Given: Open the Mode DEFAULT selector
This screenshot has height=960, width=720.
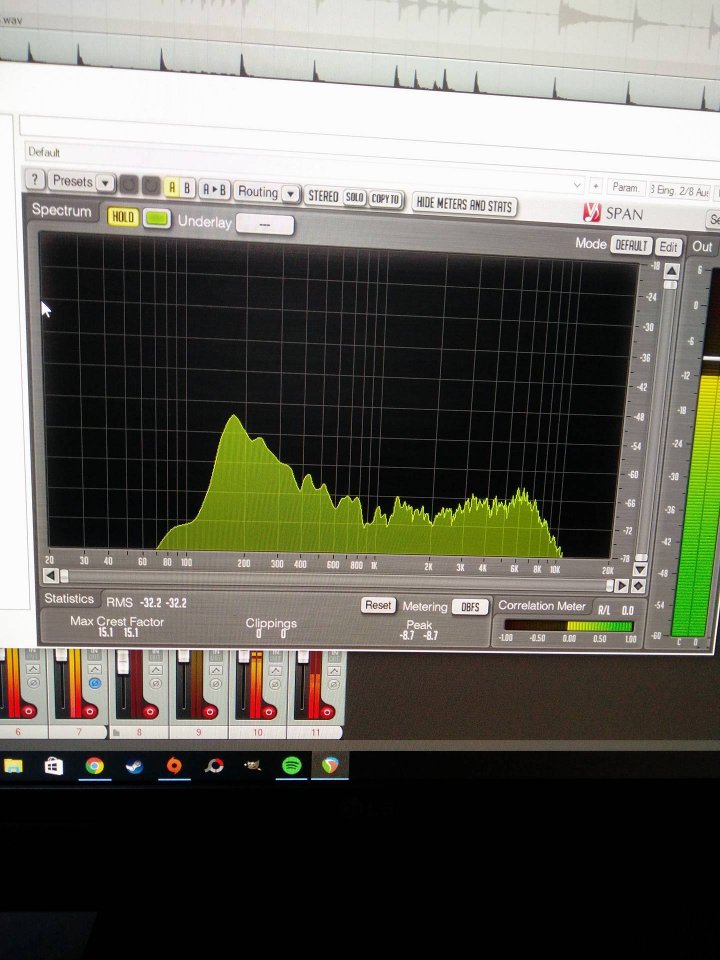Looking at the screenshot, I should click(x=631, y=245).
